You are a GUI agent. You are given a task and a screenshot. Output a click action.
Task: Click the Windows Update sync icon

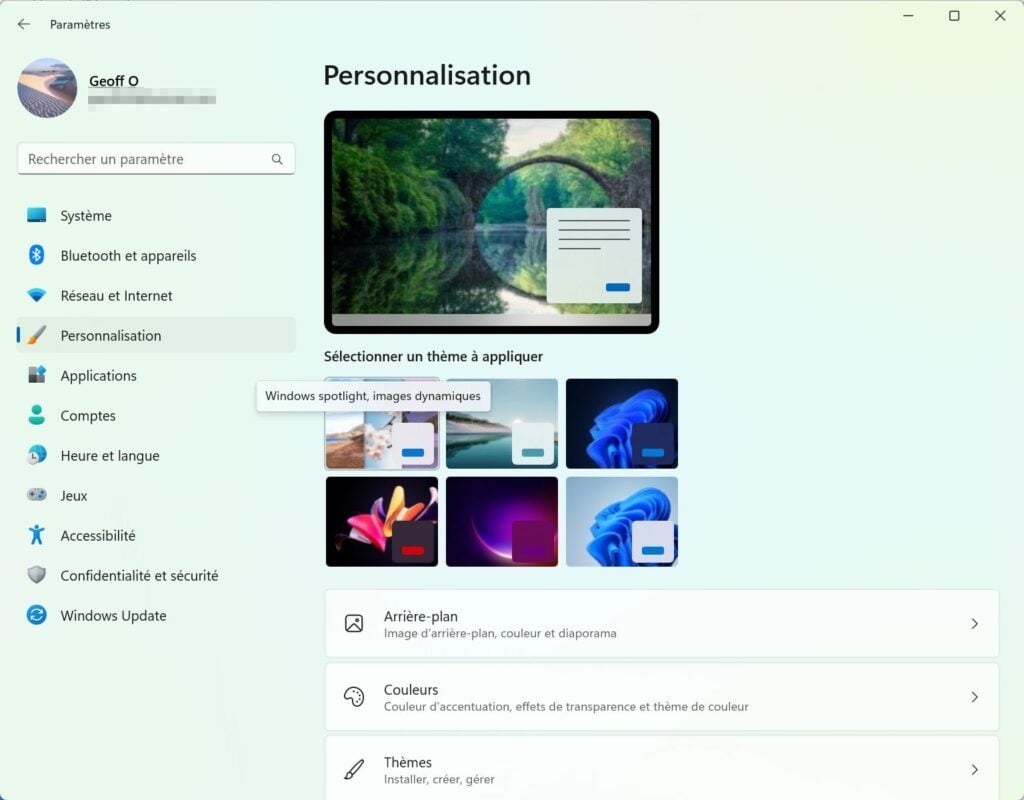tap(37, 615)
